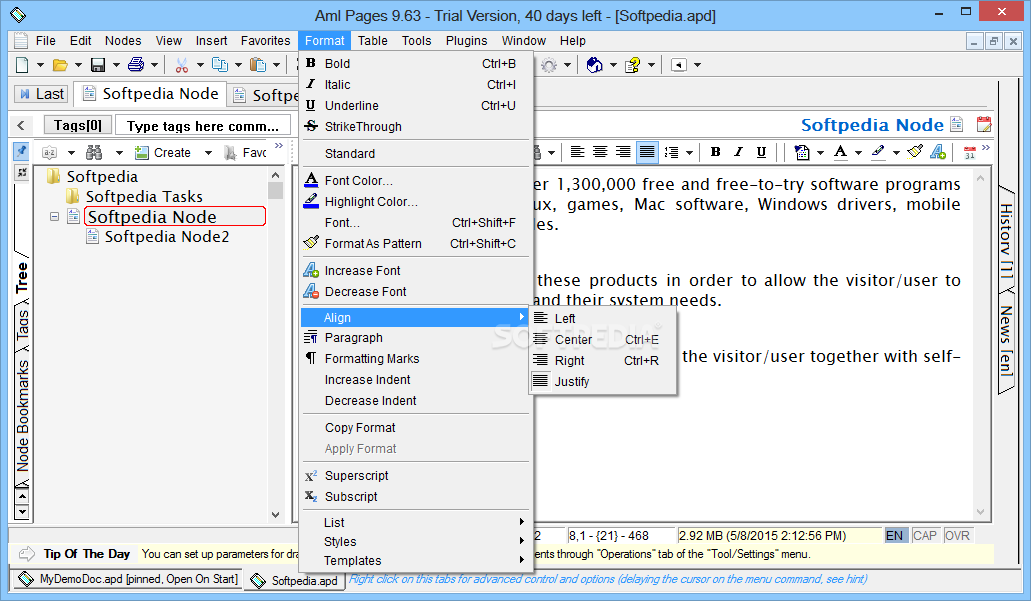
Task: Show hidden tree toolbar items with the chevron
Action: pos(279,146)
